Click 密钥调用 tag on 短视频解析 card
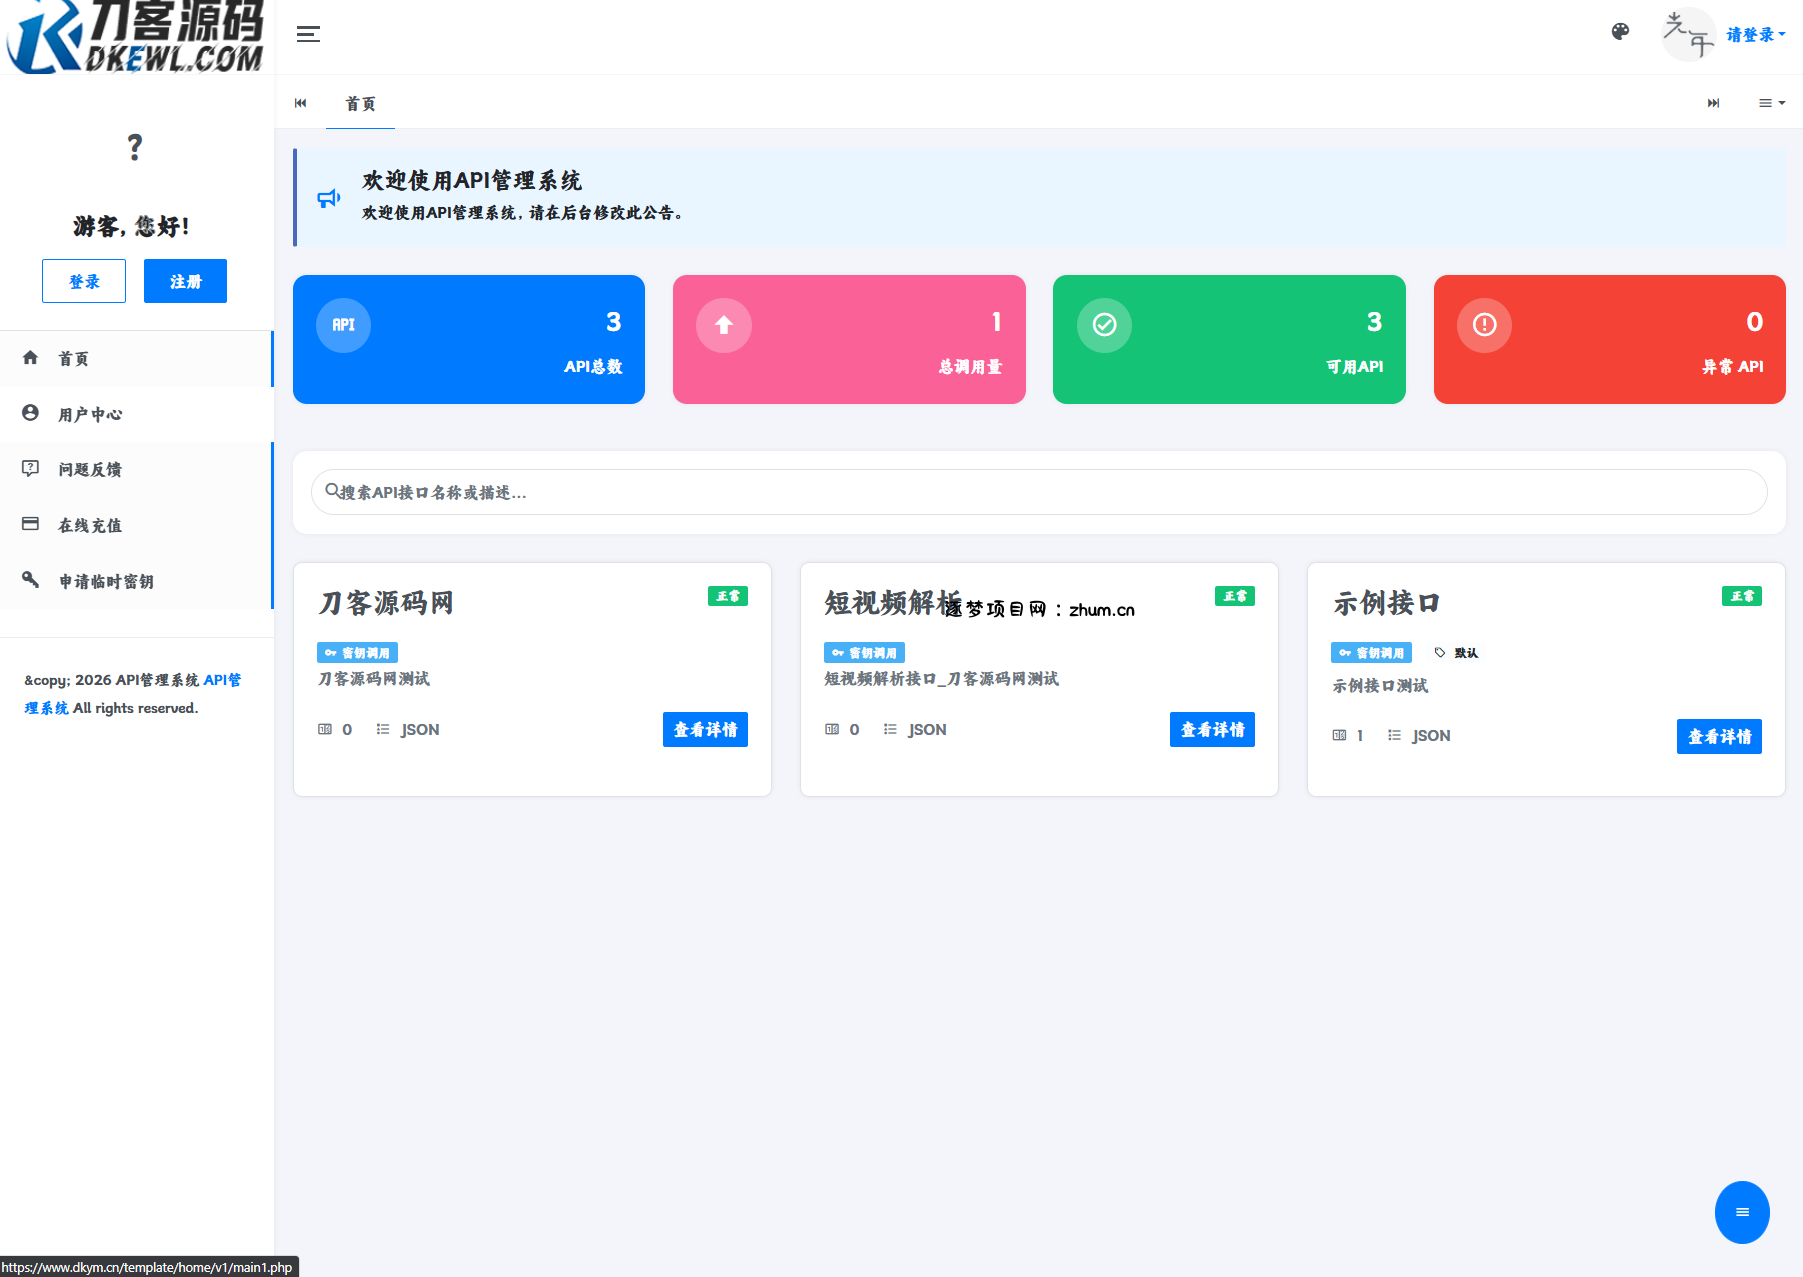 point(865,653)
